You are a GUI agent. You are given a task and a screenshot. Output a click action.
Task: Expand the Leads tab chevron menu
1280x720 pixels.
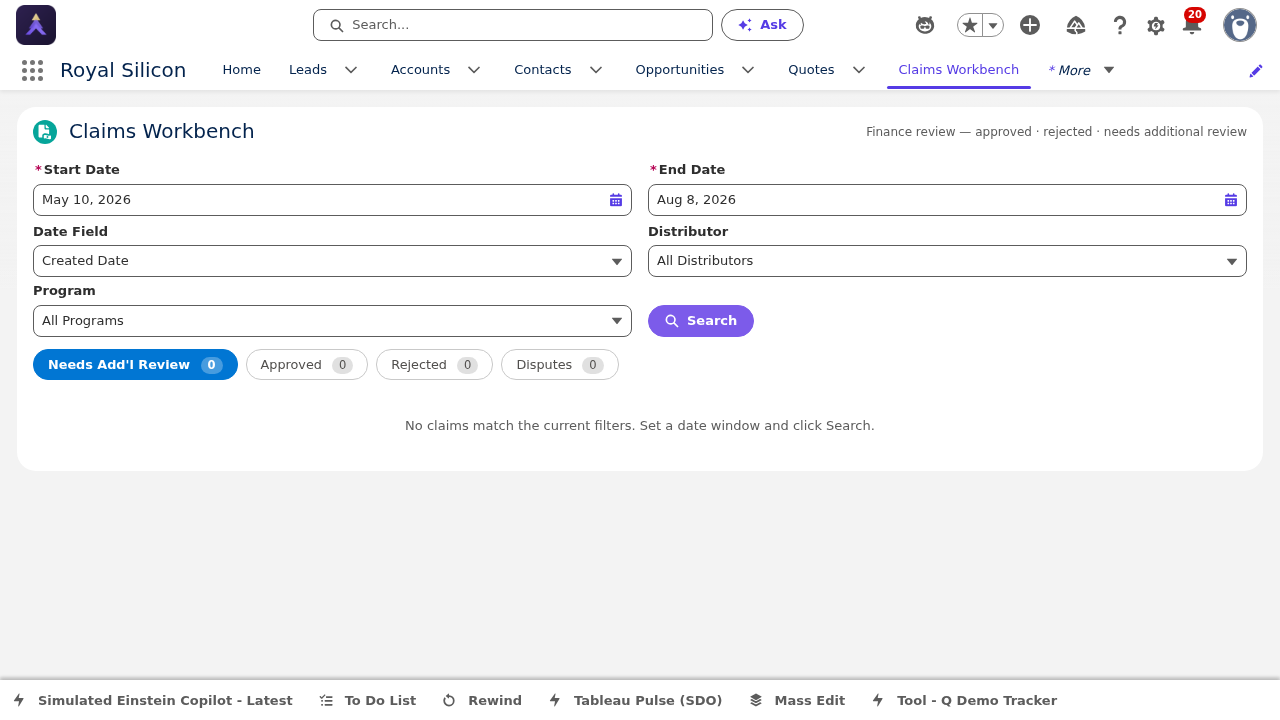(x=351, y=70)
